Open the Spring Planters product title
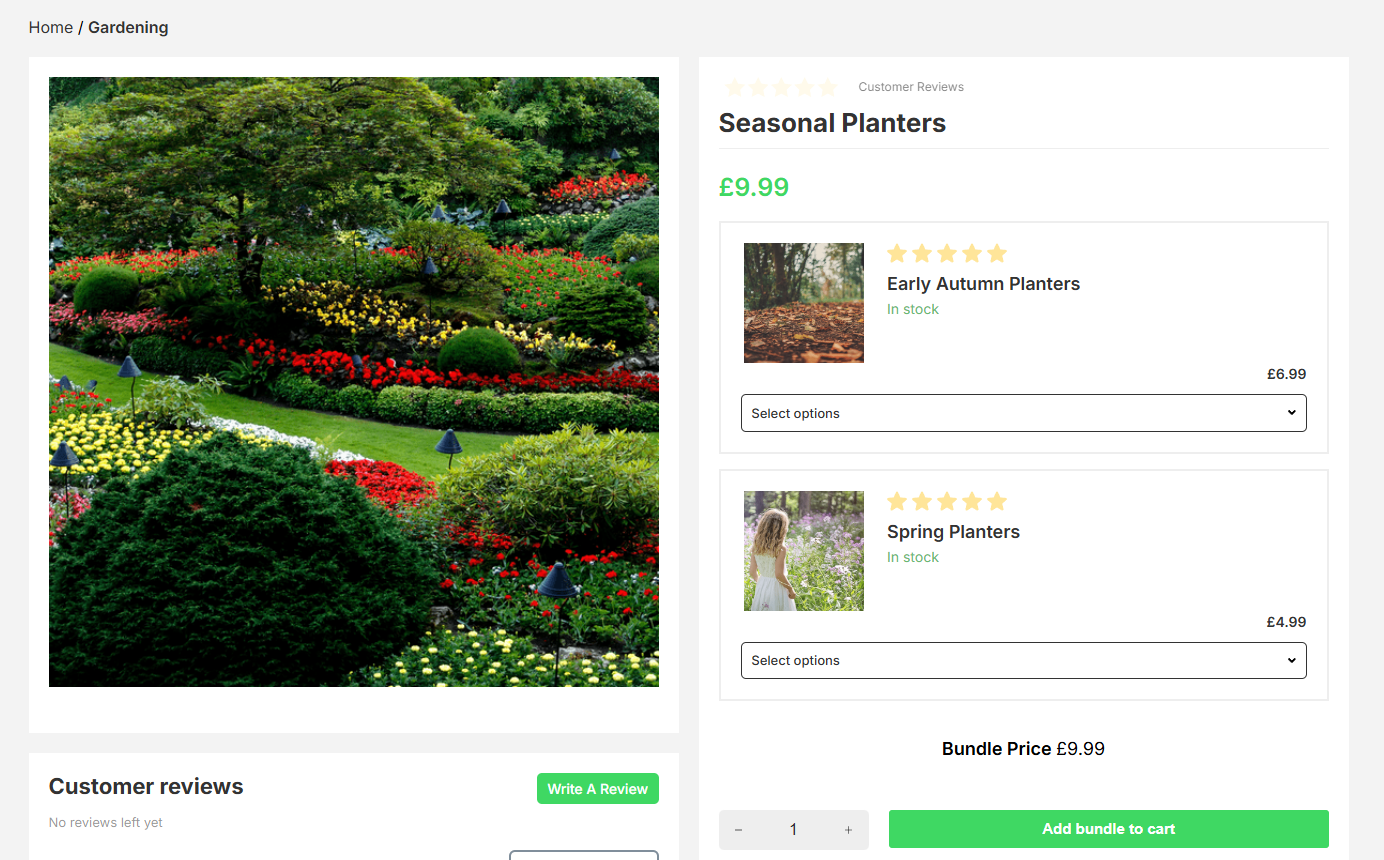The image size is (1384, 860). point(953,532)
